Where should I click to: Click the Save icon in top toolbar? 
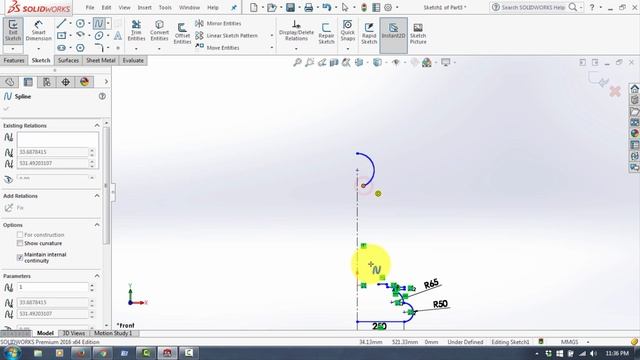pos(290,7)
